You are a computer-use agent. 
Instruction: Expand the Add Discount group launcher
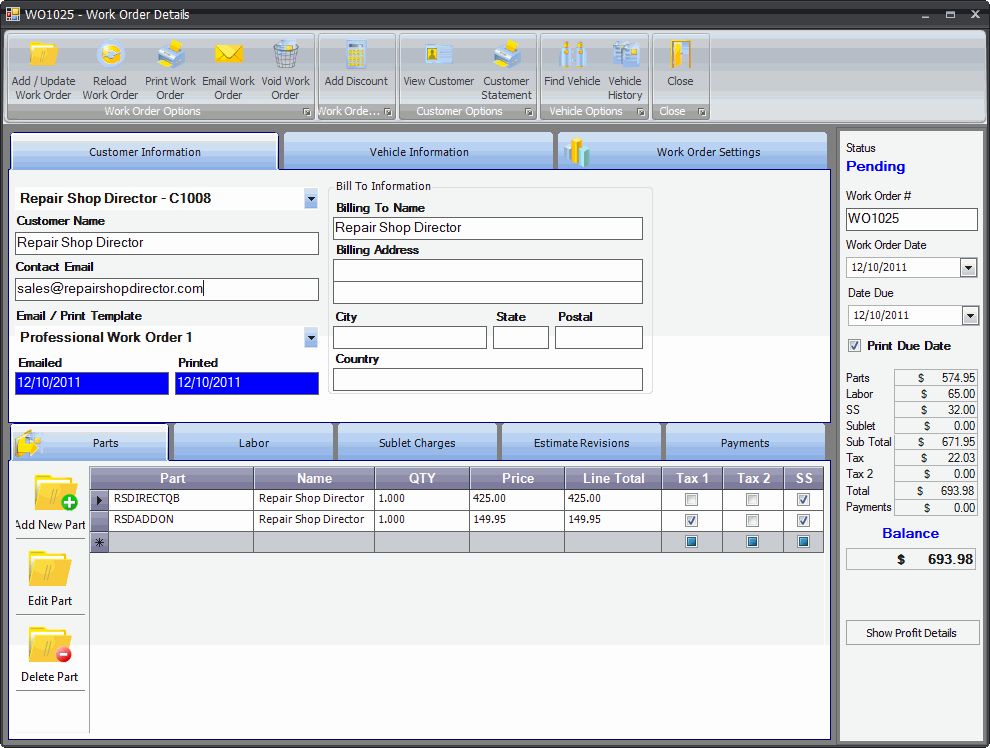coord(388,112)
